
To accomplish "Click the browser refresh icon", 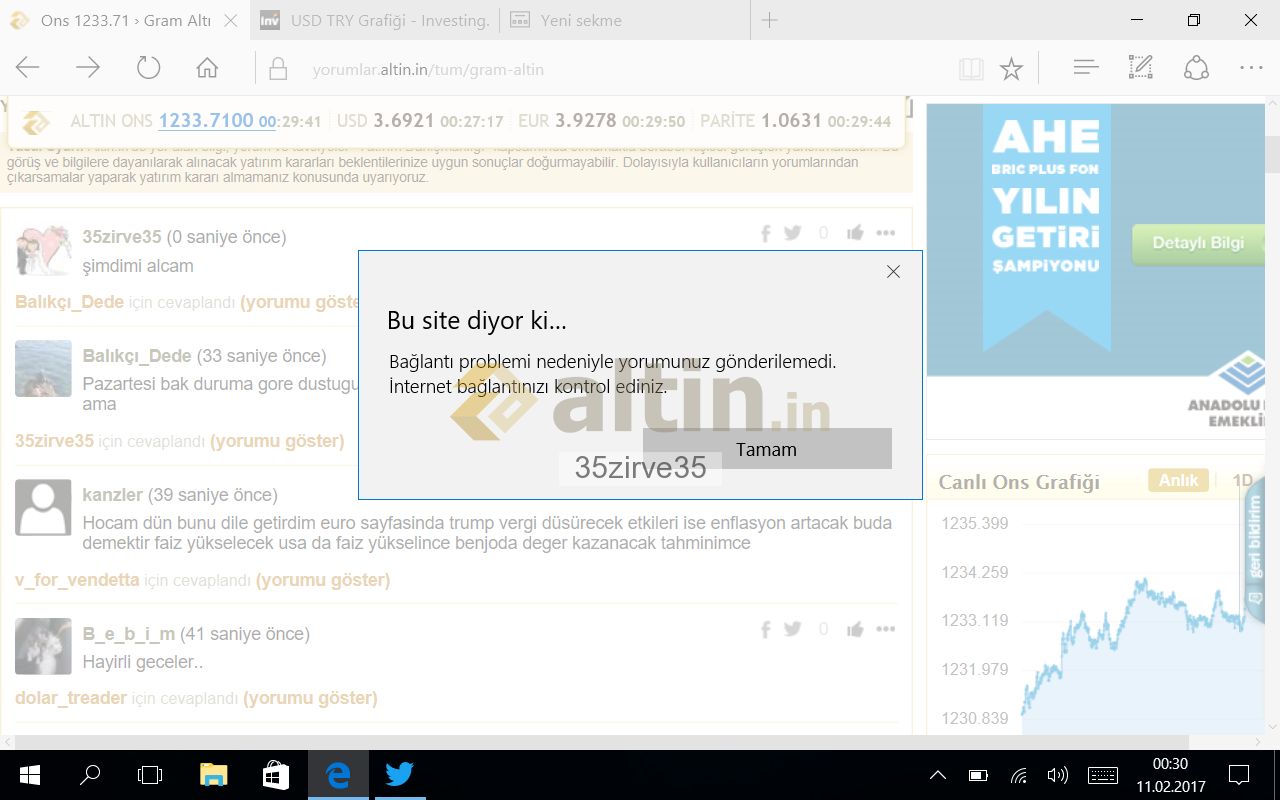I will 148,68.
